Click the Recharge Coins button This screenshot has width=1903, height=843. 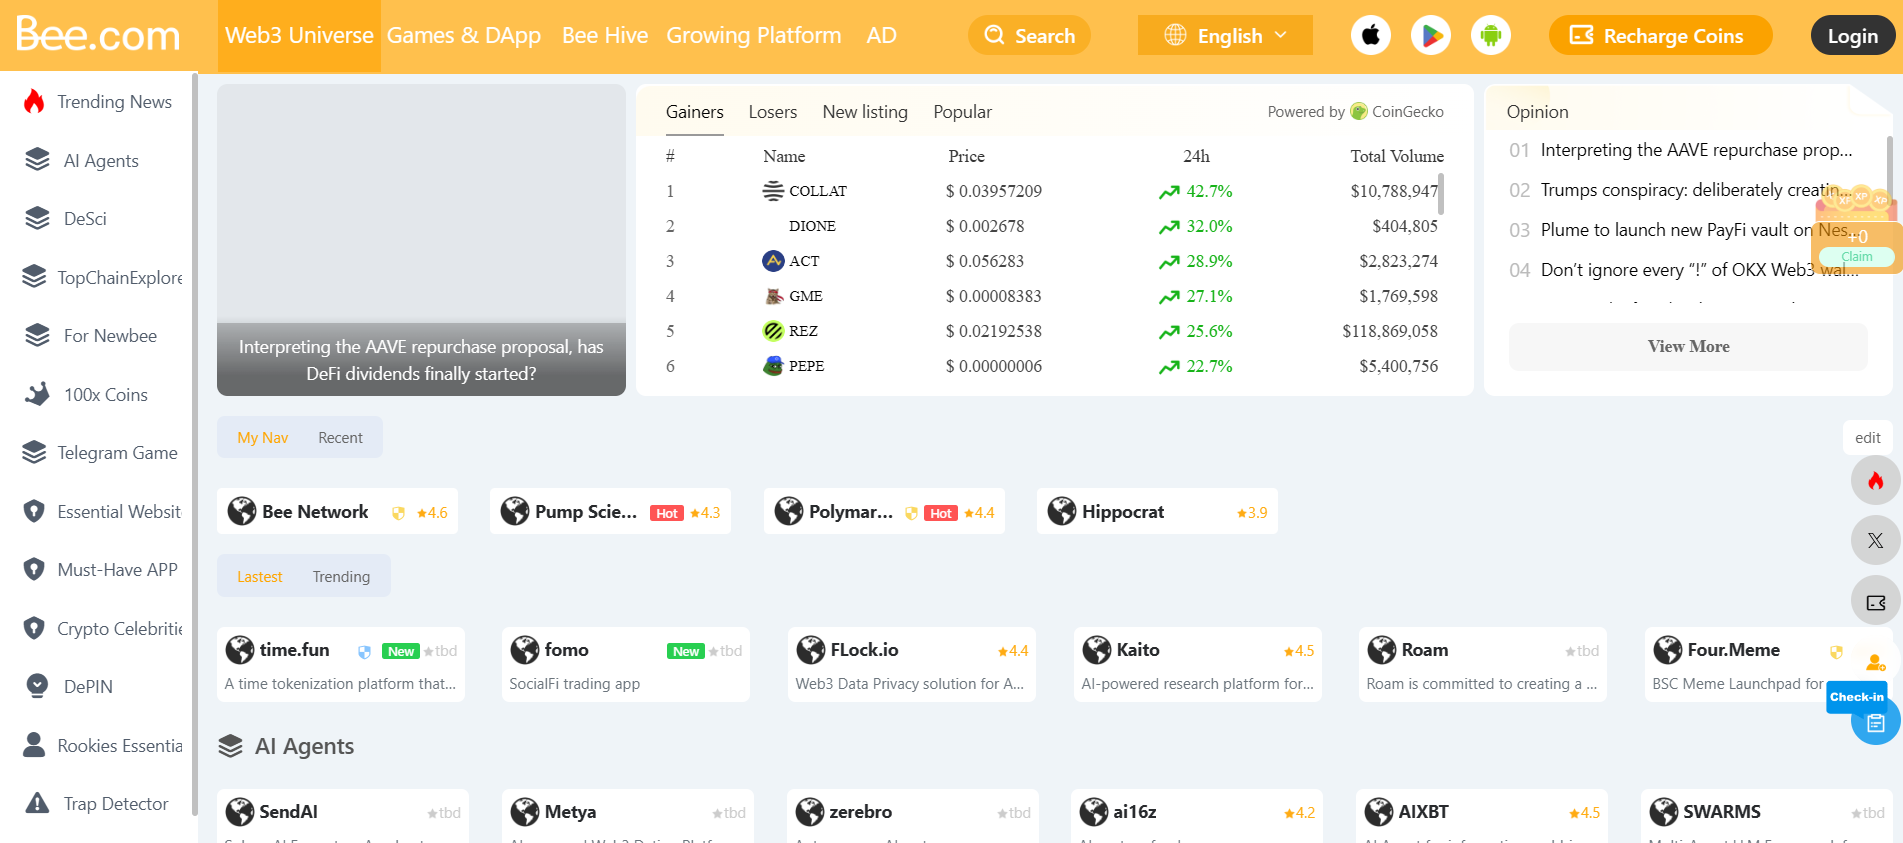click(1660, 36)
